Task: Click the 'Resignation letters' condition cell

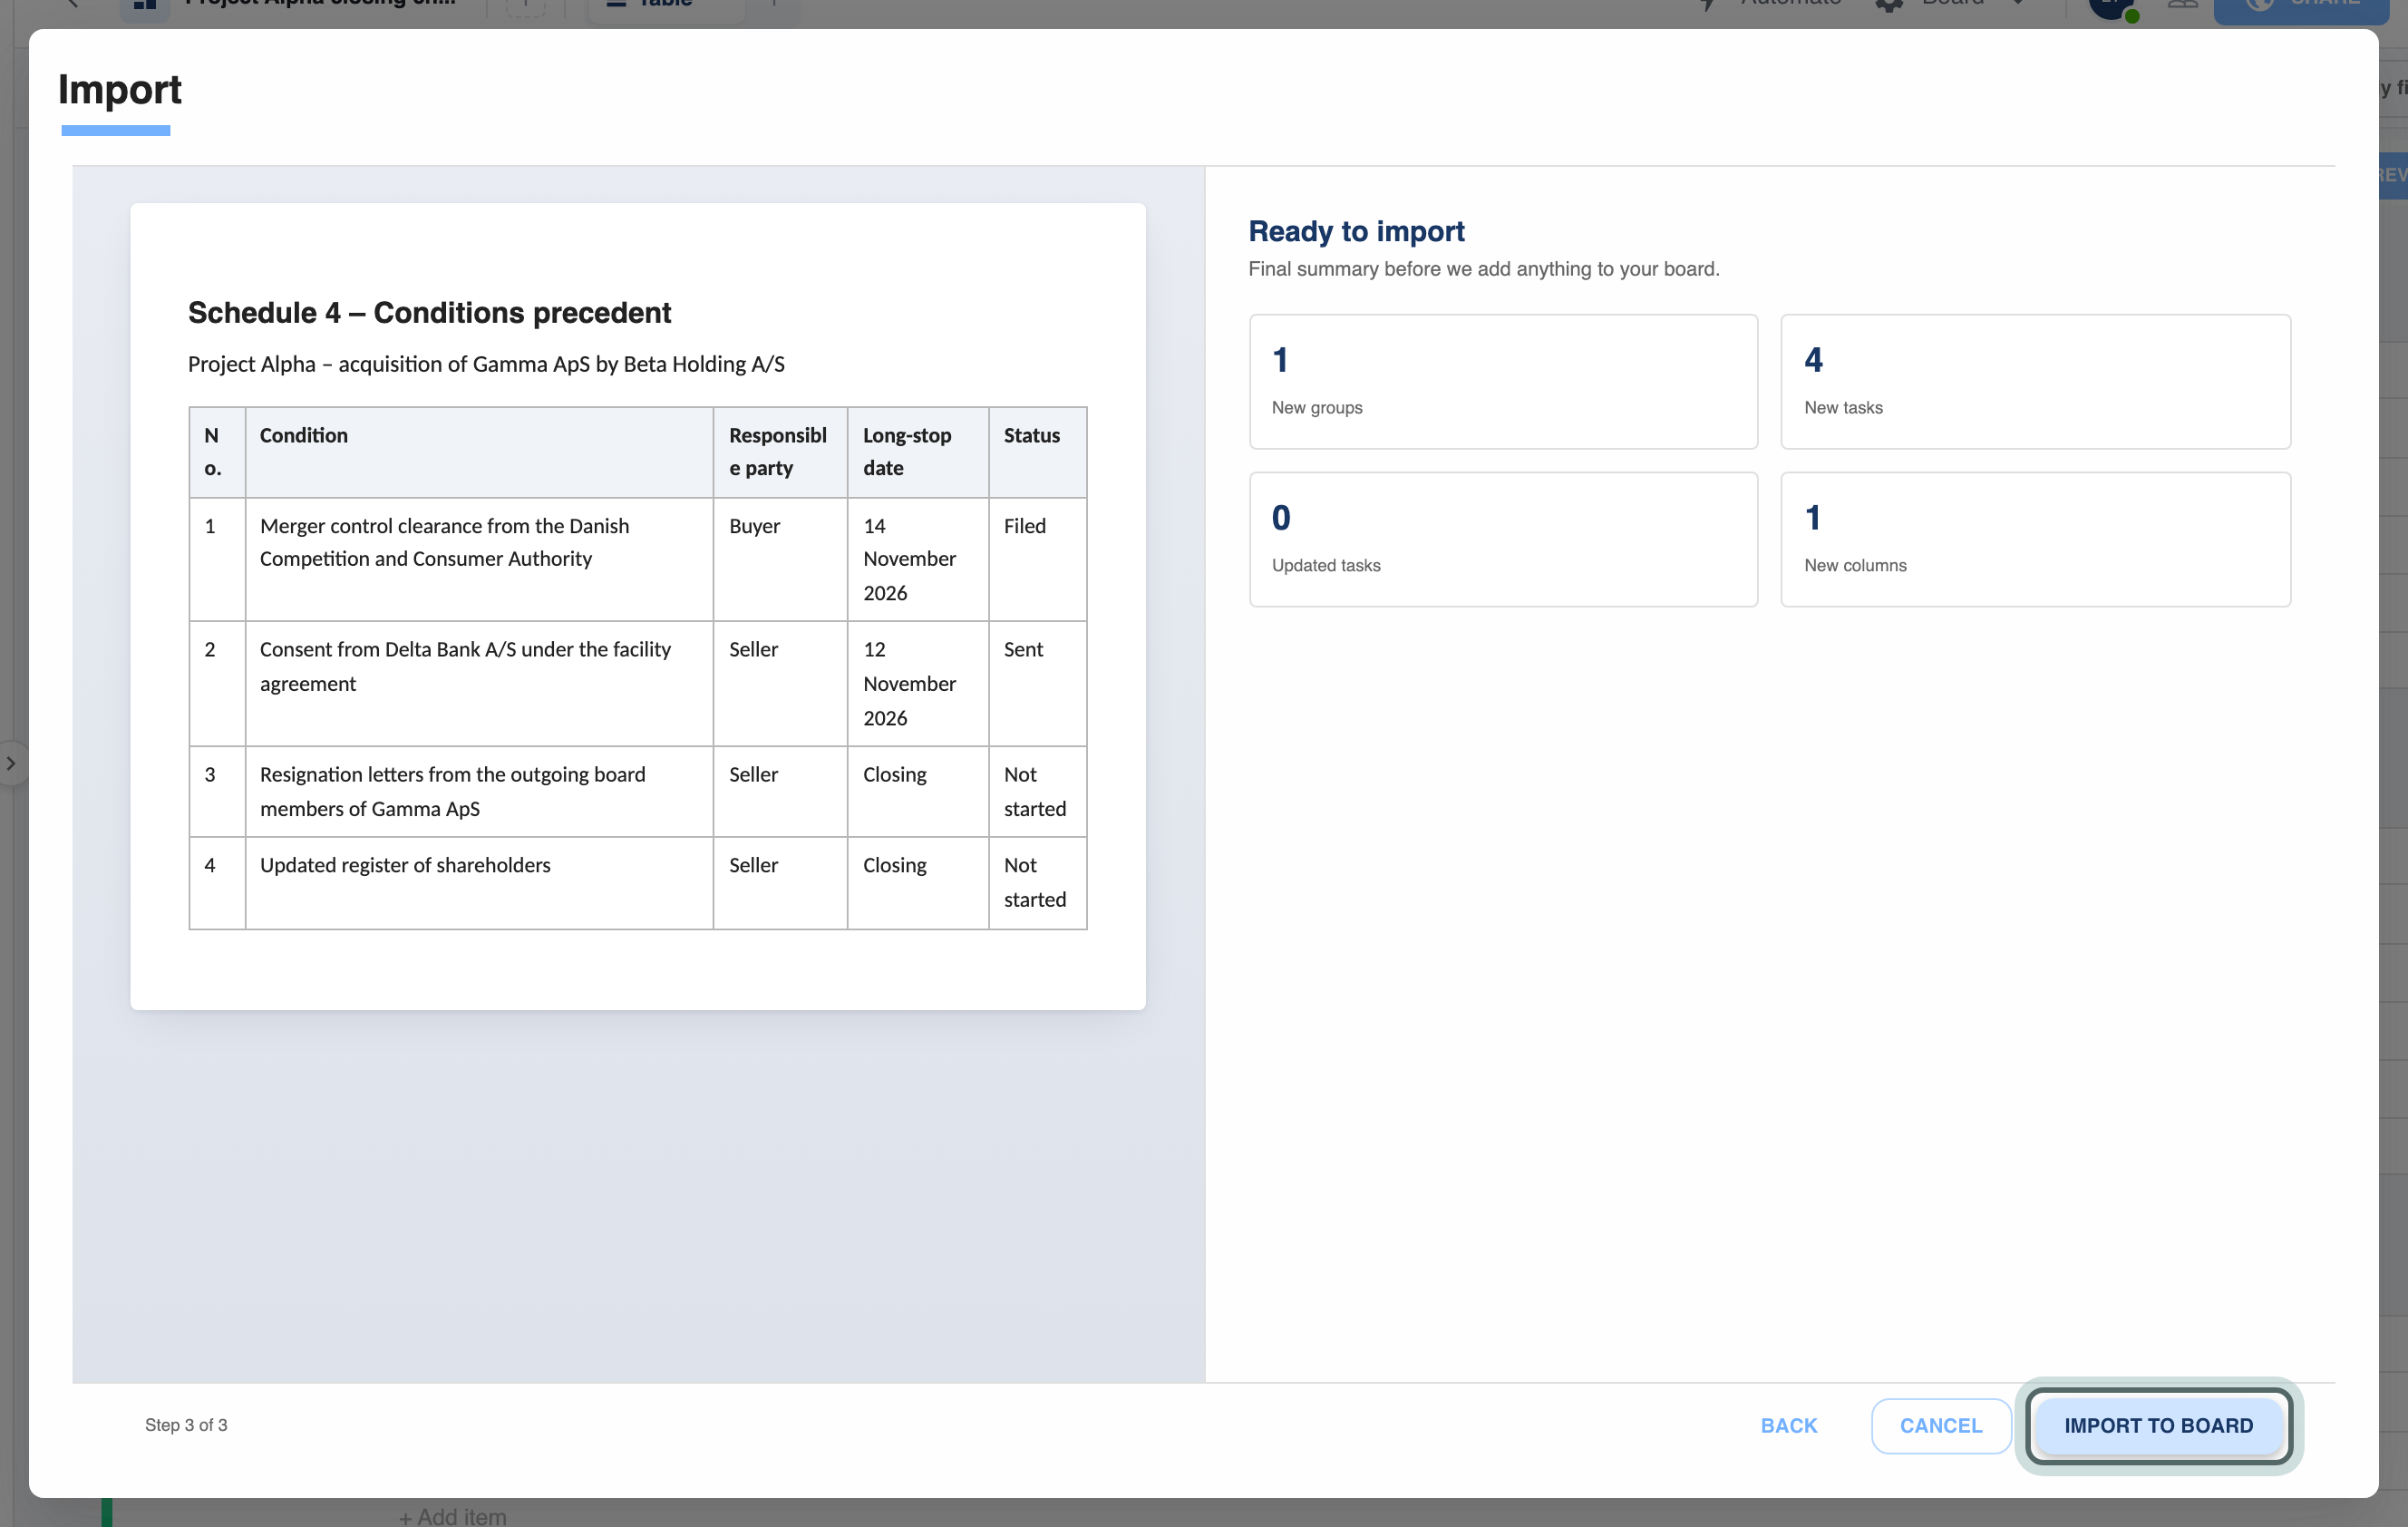Action: (479, 792)
